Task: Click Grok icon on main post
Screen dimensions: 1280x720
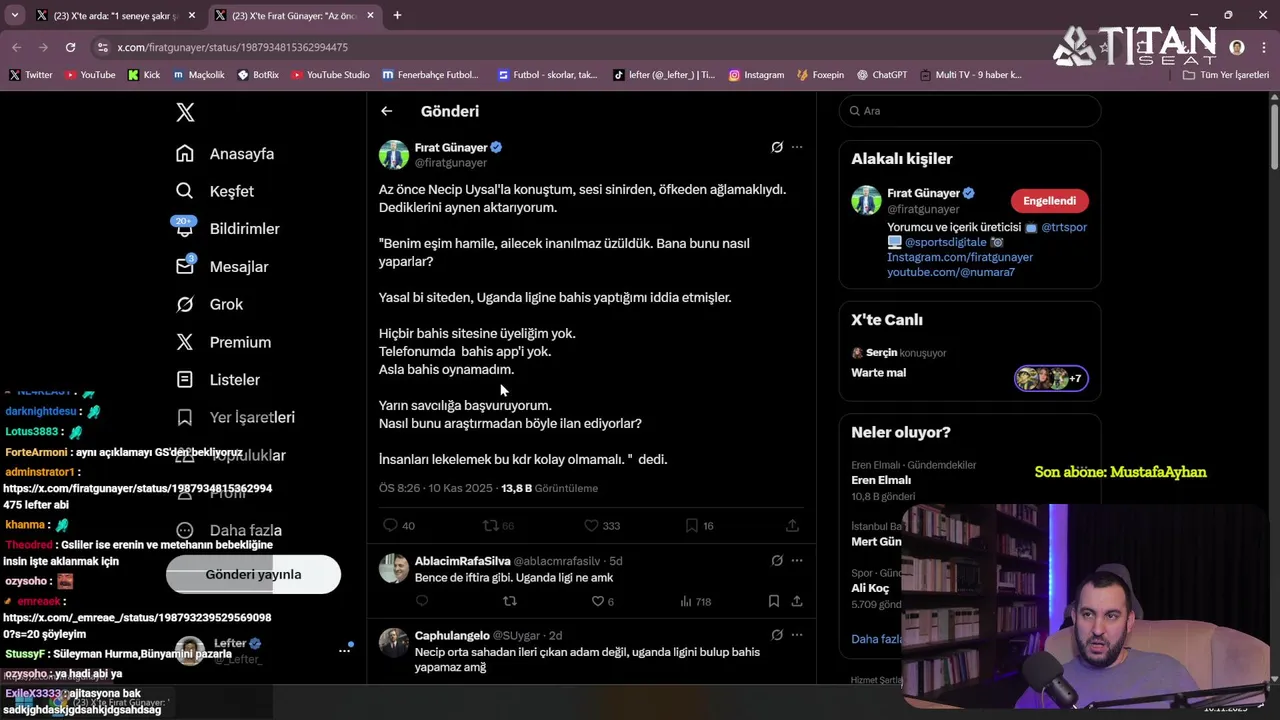Action: (777, 147)
